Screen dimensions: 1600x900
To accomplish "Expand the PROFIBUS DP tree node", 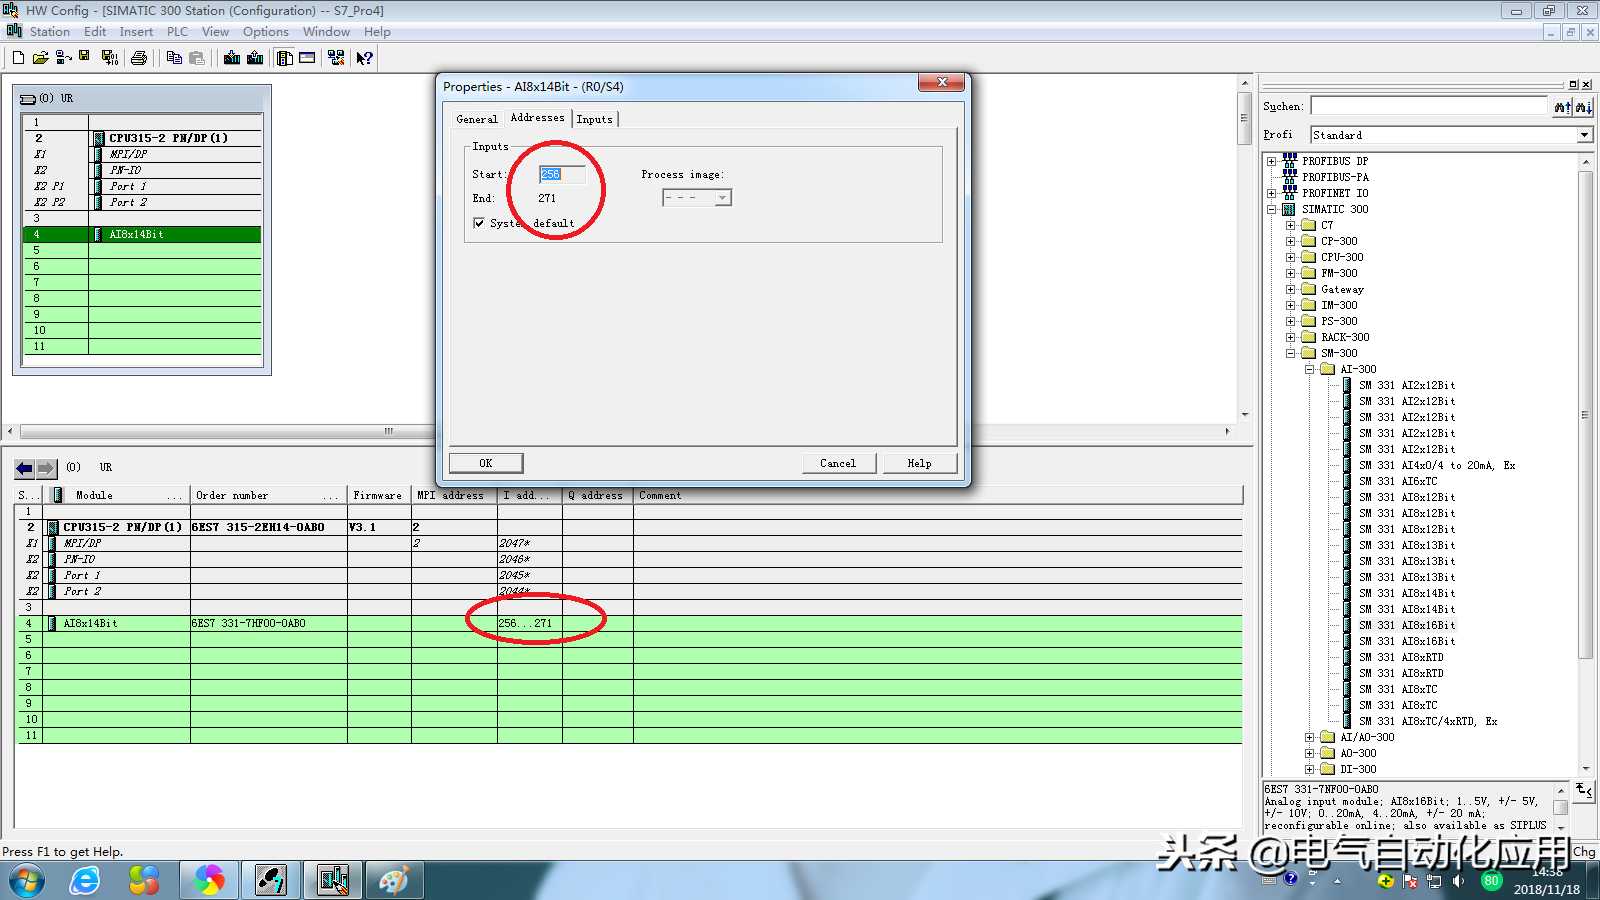I will (x=1272, y=161).
